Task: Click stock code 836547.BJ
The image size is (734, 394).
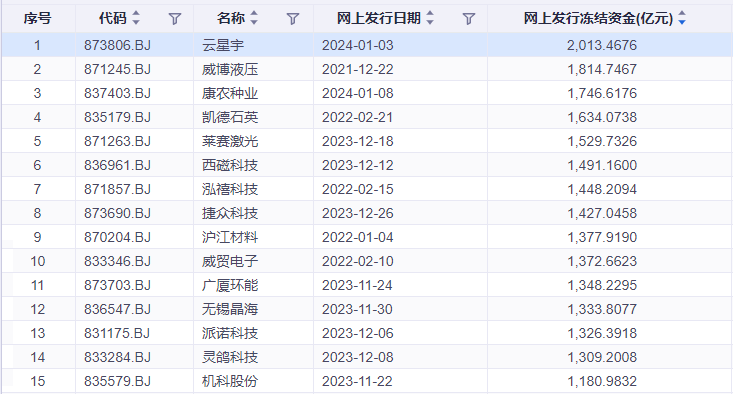Action: 117,309
